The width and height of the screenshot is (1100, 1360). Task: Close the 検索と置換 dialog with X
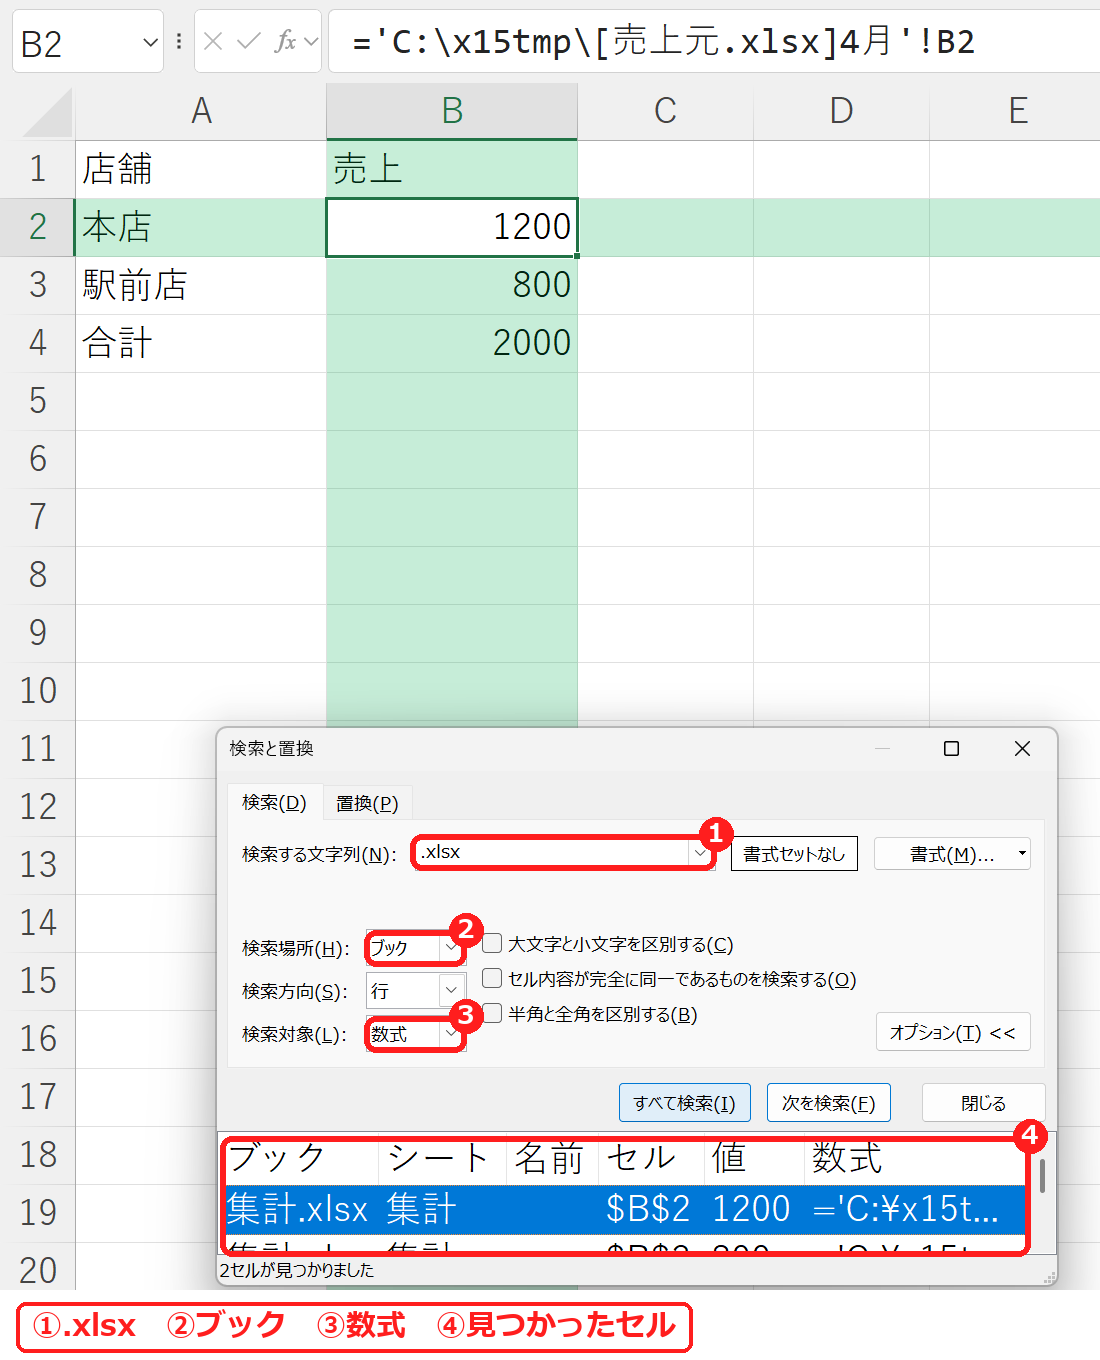click(1022, 748)
